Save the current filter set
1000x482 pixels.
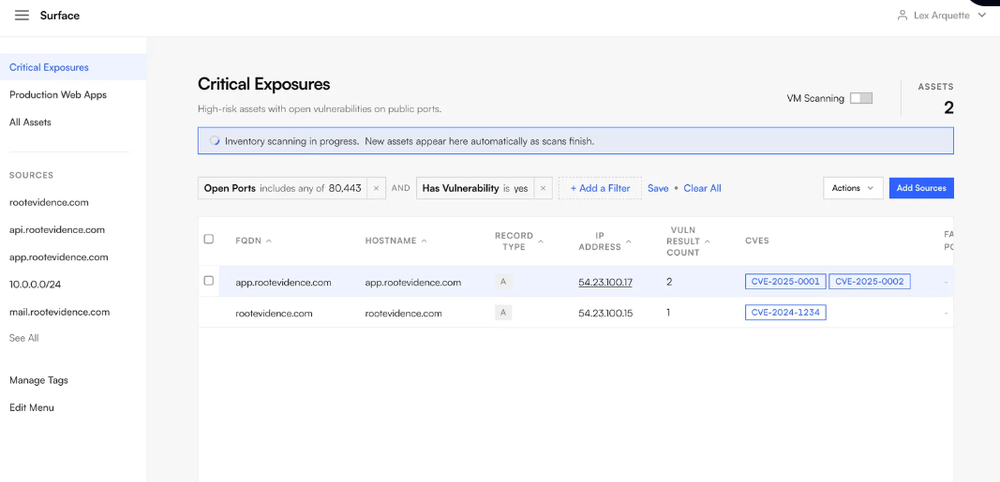tap(658, 188)
